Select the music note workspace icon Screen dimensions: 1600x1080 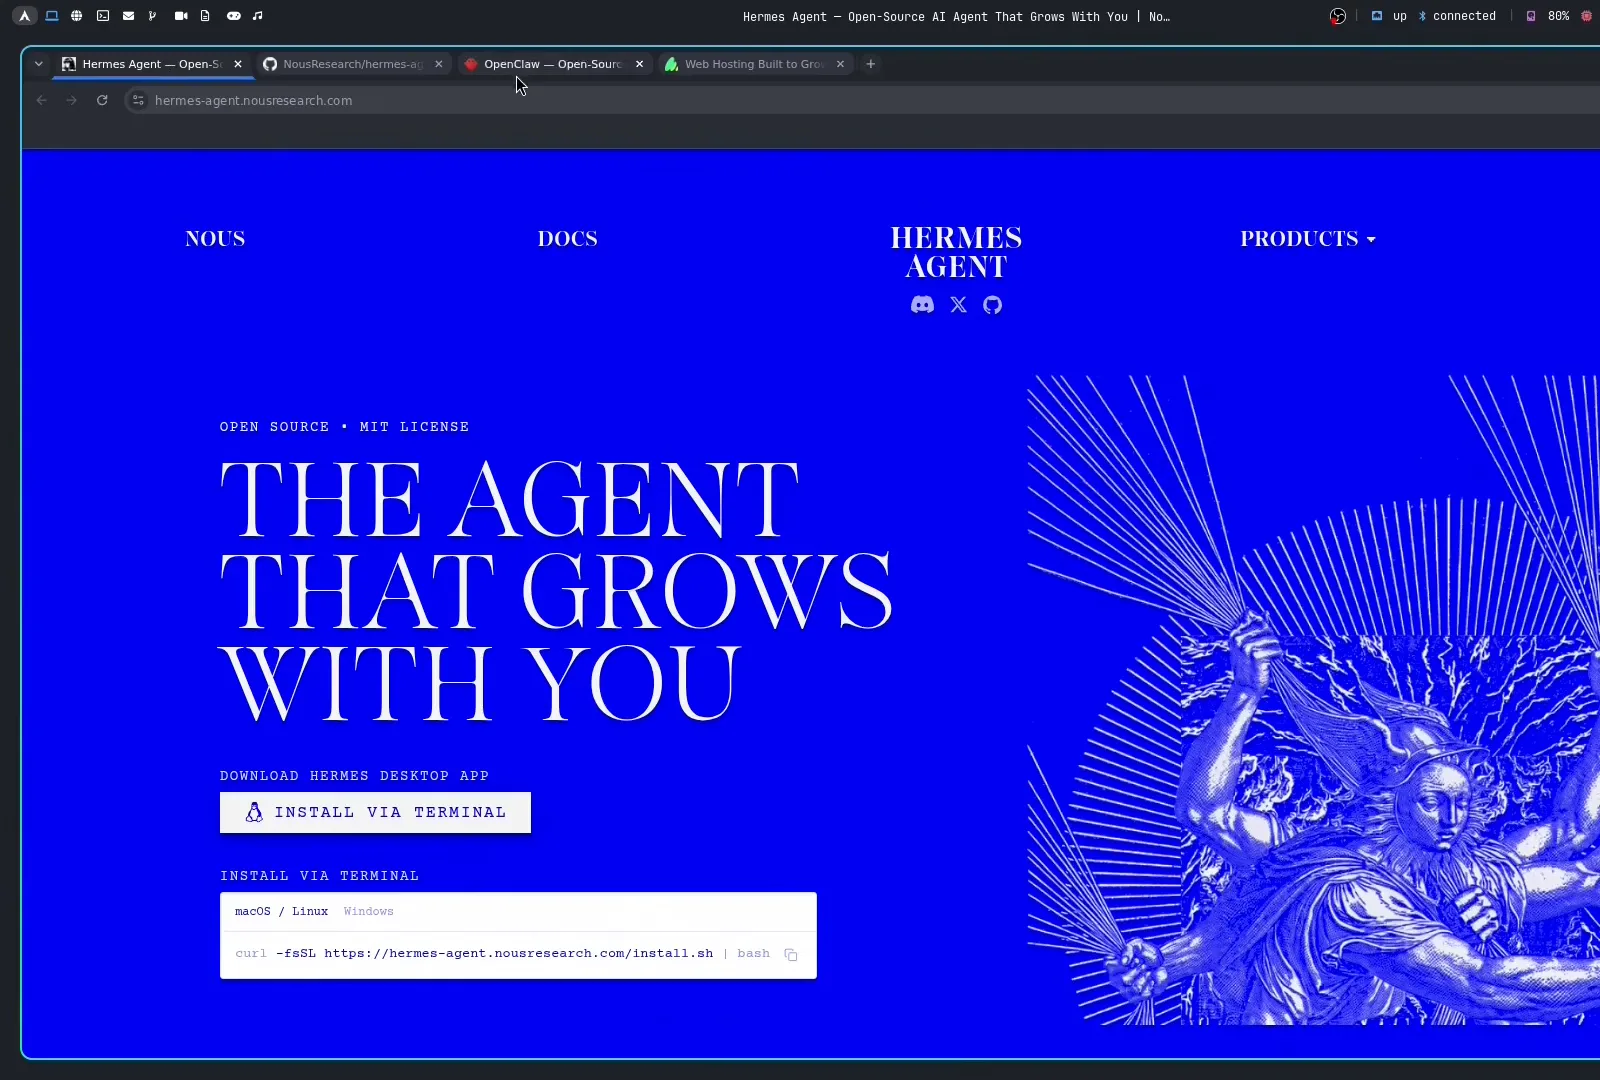(x=258, y=16)
